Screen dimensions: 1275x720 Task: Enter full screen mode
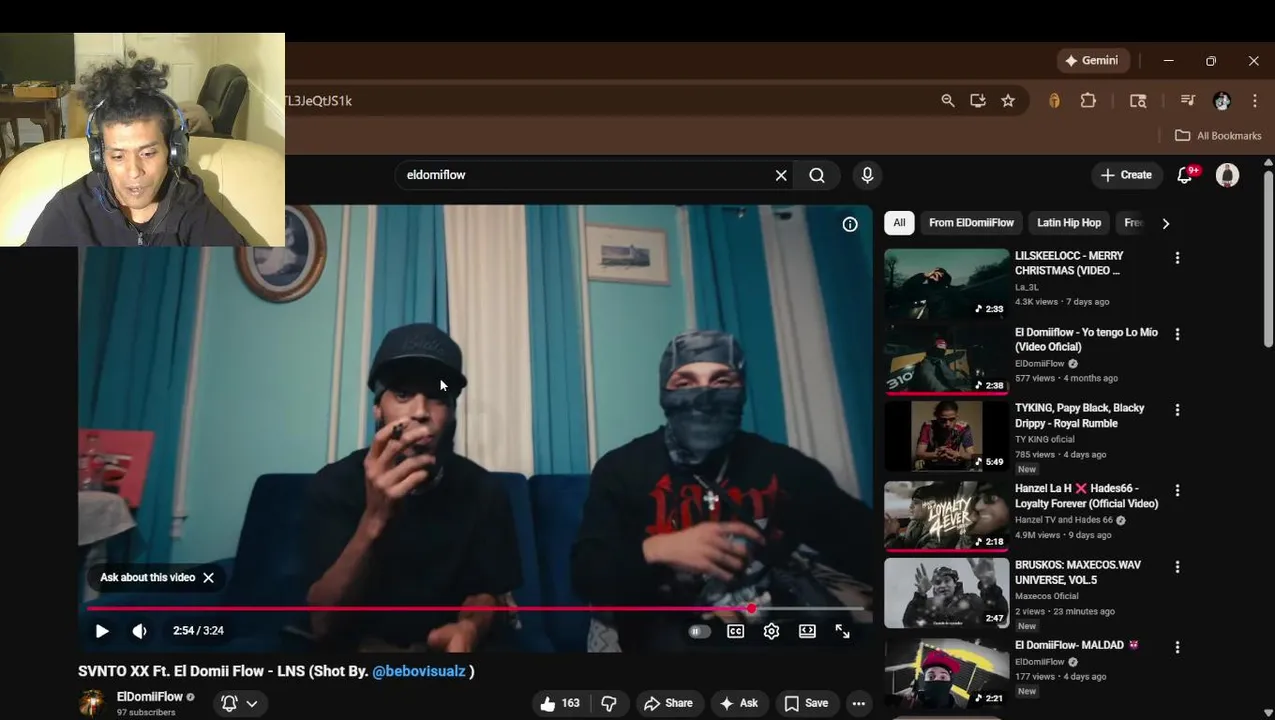point(842,631)
